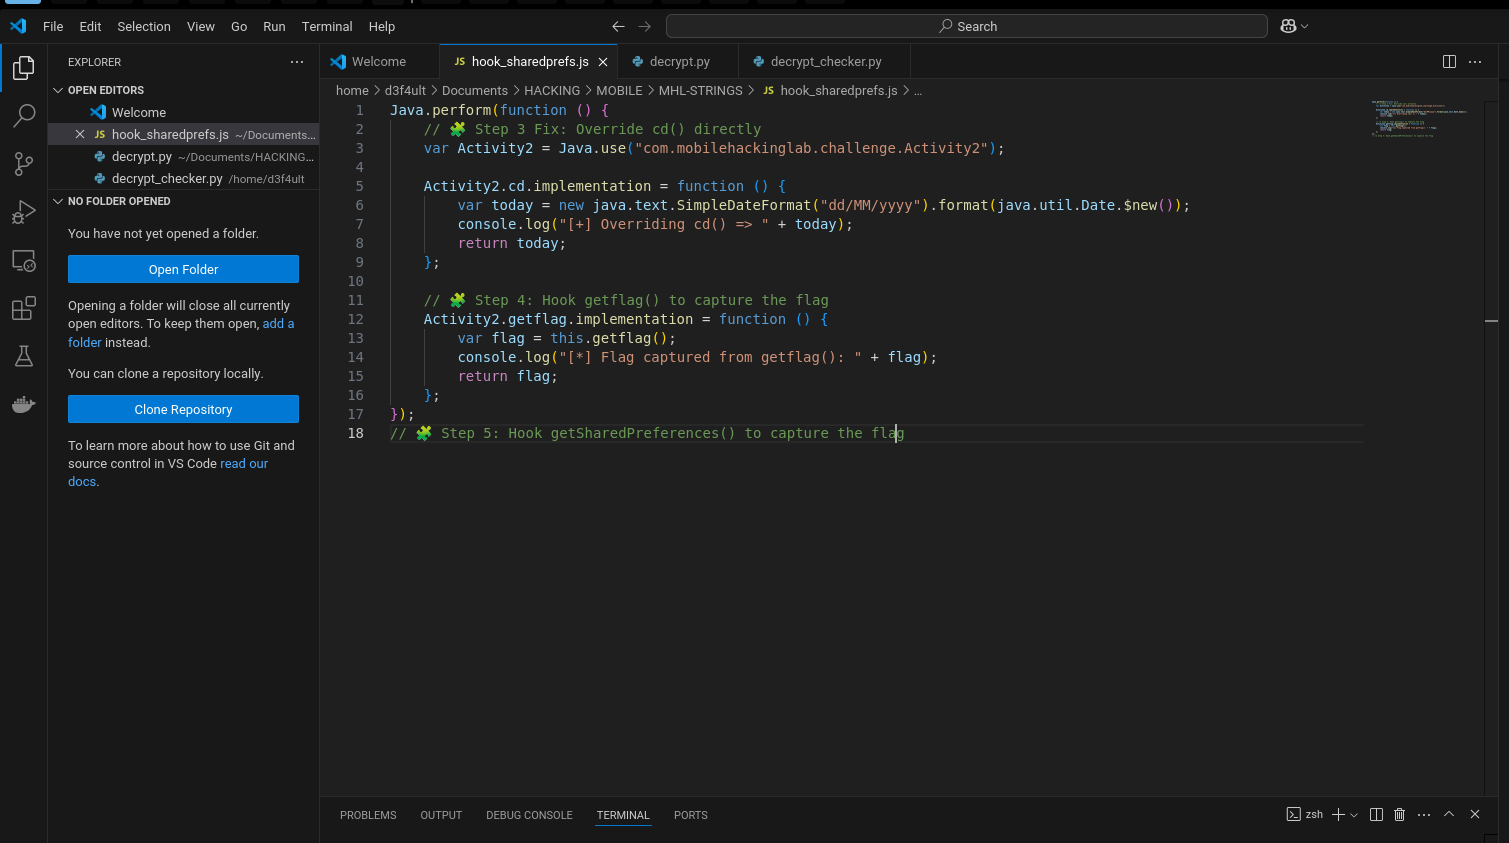The image size is (1509, 843).
Task: Switch to the Problems panel tab
Action: pos(368,815)
